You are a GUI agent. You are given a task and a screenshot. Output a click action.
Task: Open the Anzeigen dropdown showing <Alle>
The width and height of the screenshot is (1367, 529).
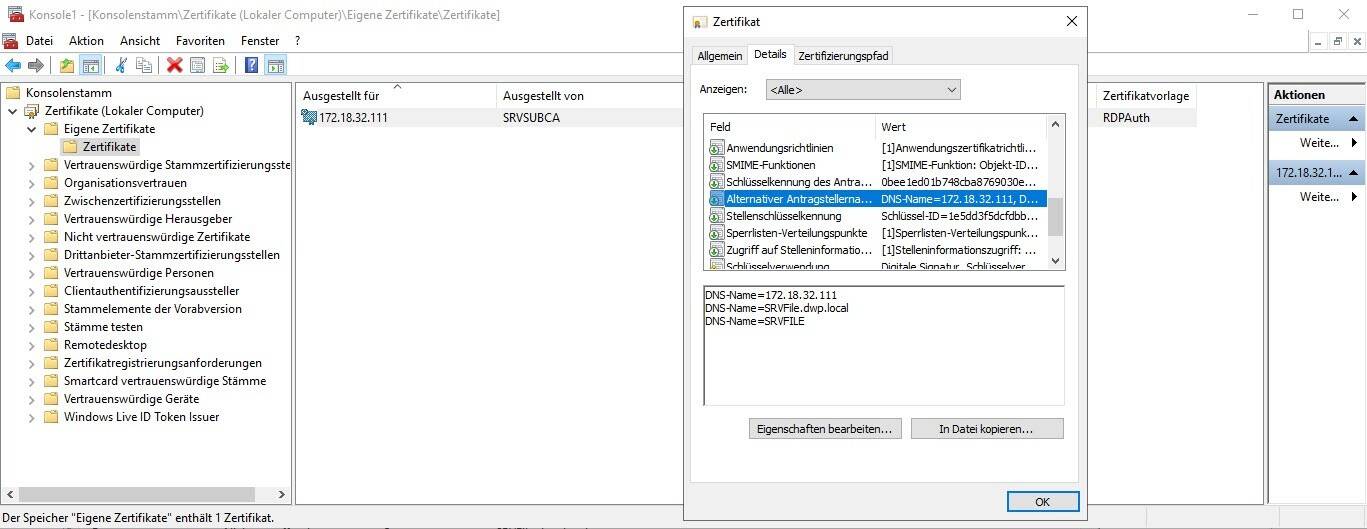tap(862, 90)
